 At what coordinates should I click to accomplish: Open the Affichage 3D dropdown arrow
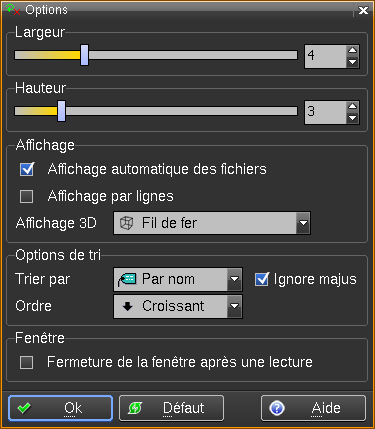(303, 223)
